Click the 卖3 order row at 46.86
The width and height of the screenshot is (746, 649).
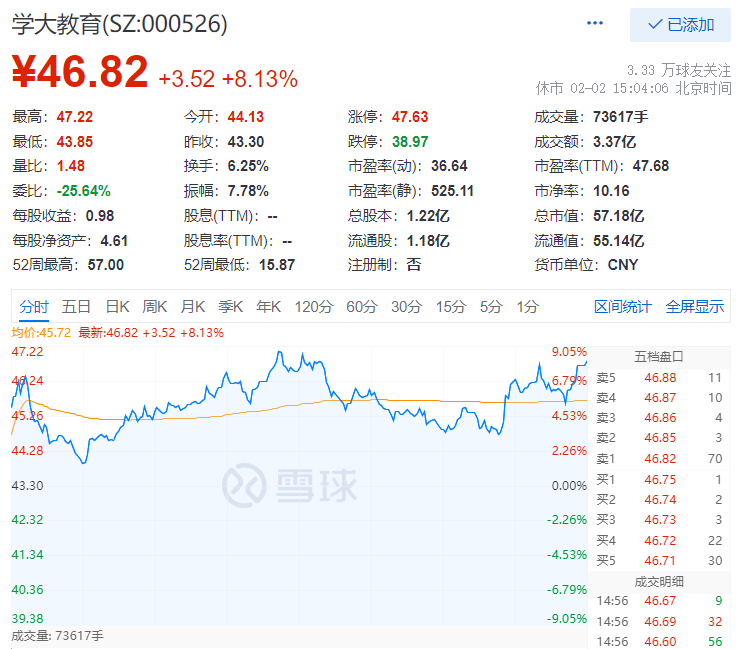click(659, 418)
